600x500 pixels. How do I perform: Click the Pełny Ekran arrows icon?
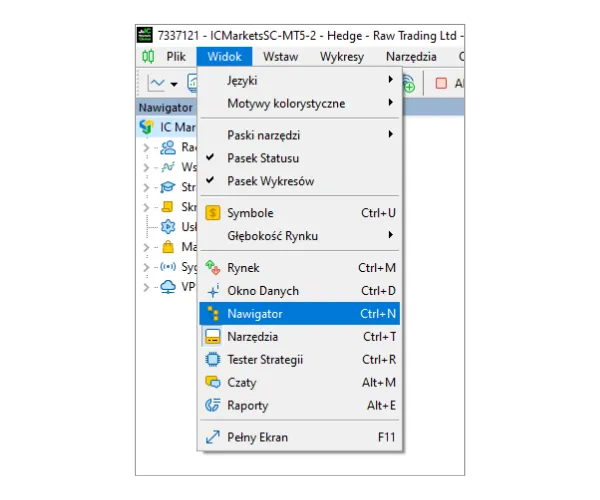212,438
